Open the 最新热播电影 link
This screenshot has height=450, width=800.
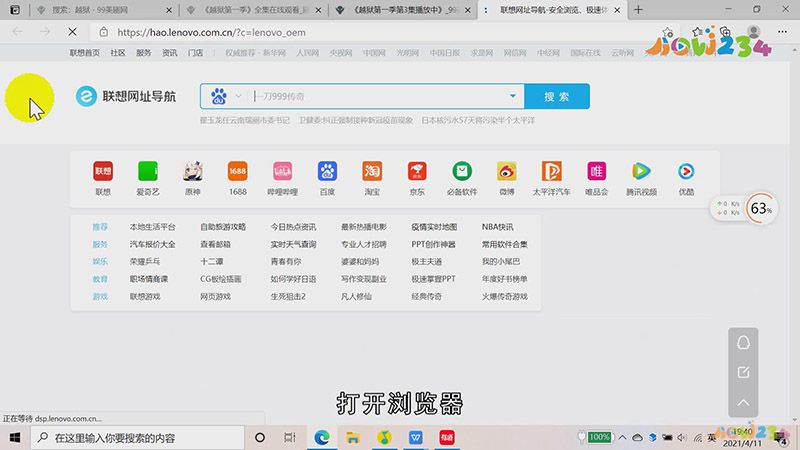point(364,227)
